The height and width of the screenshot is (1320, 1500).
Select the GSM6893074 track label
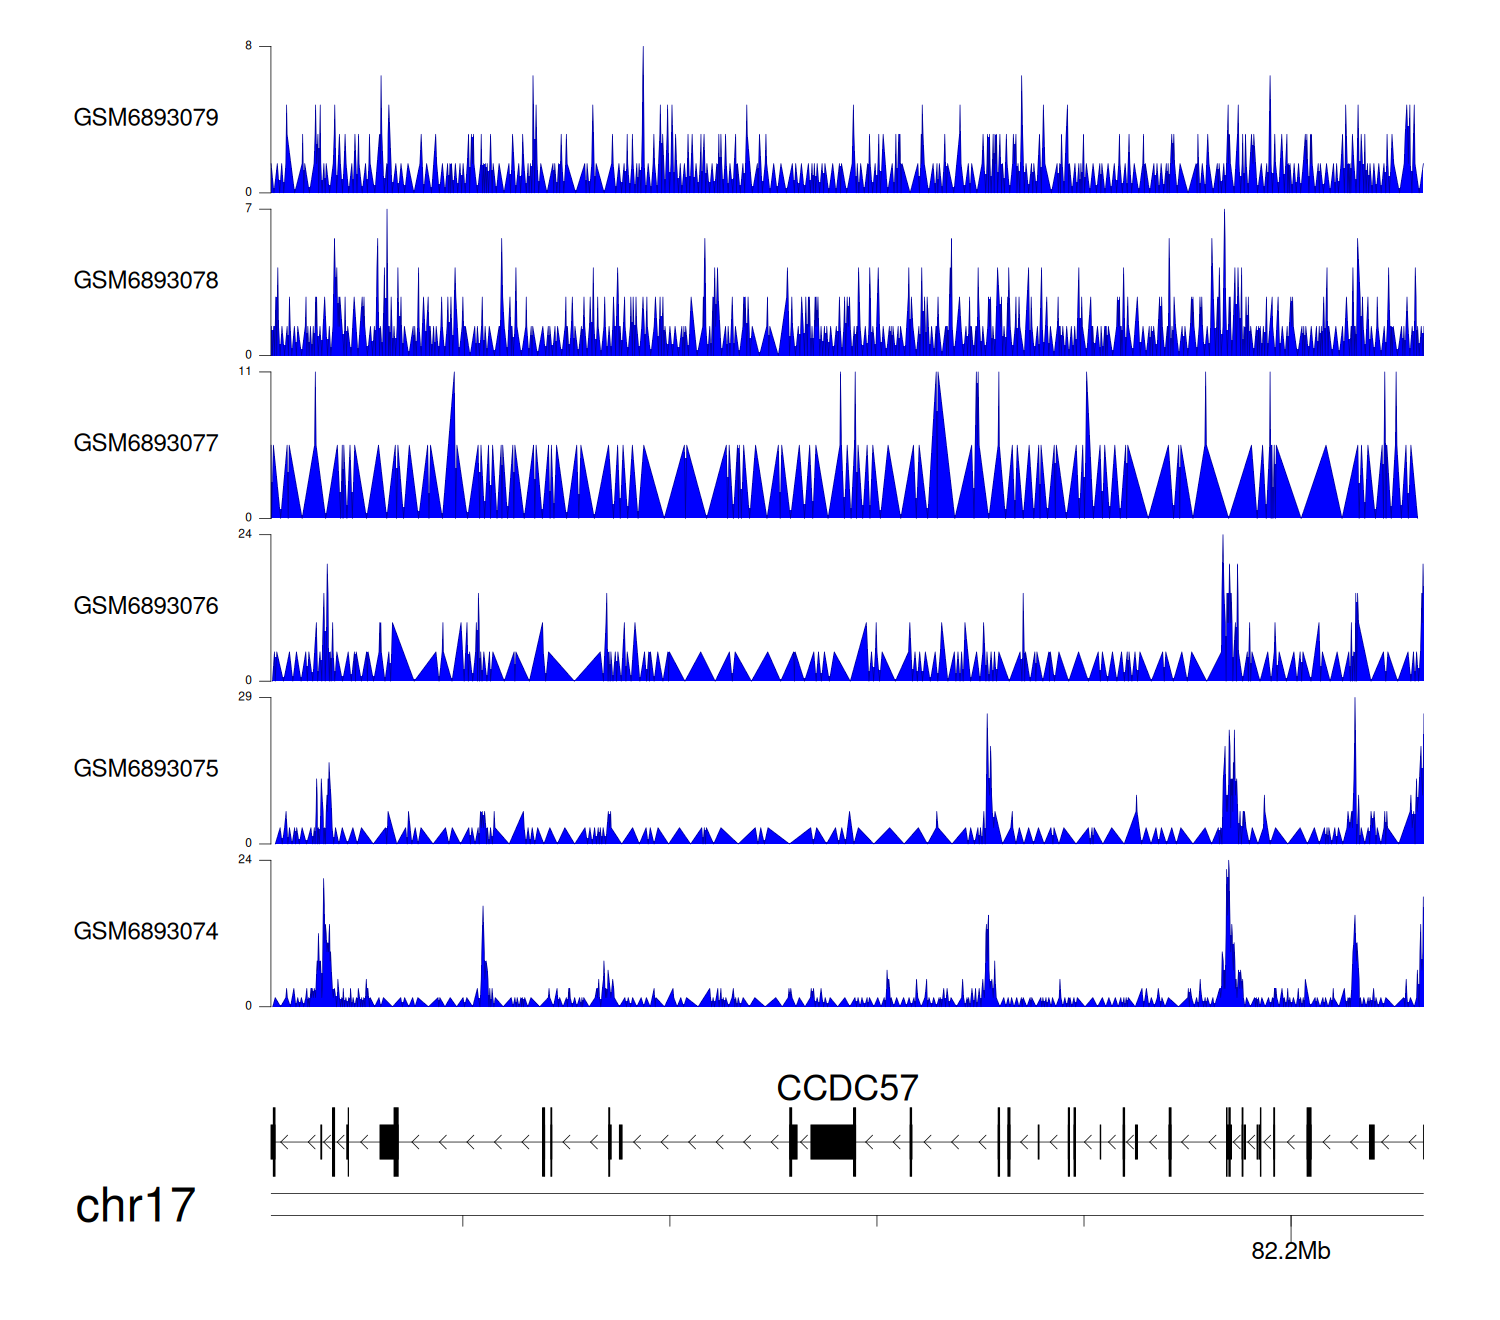point(146,932)
